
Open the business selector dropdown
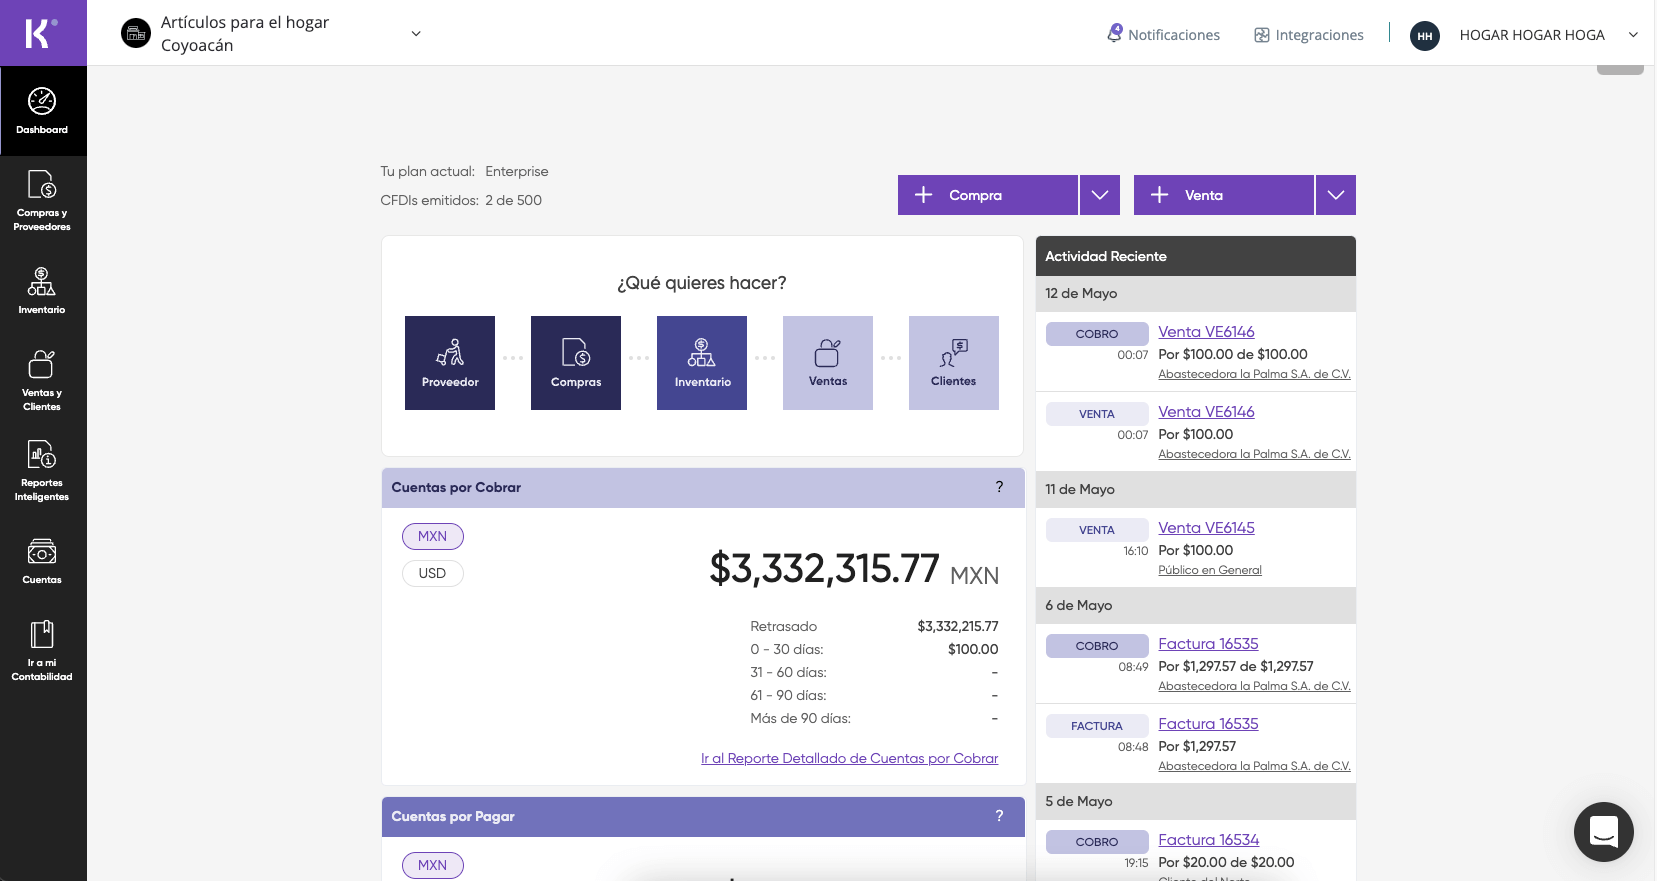[x=416, y=34]
